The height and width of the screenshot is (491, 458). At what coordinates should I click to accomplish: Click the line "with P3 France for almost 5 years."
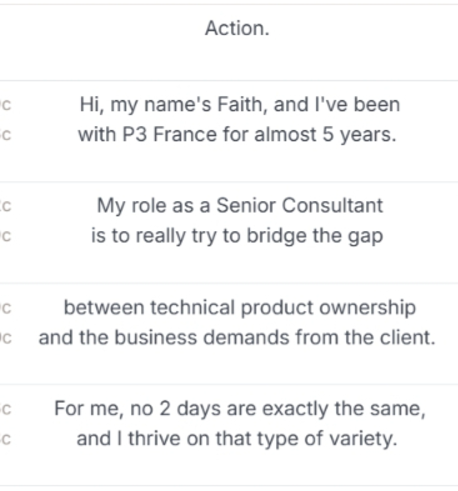tap(237, 135)
